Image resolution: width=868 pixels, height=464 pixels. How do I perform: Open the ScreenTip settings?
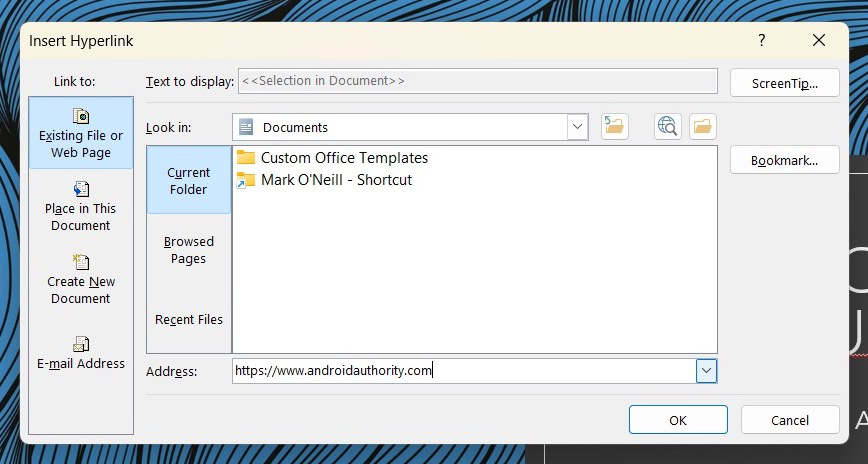click(x=784, y=83)
